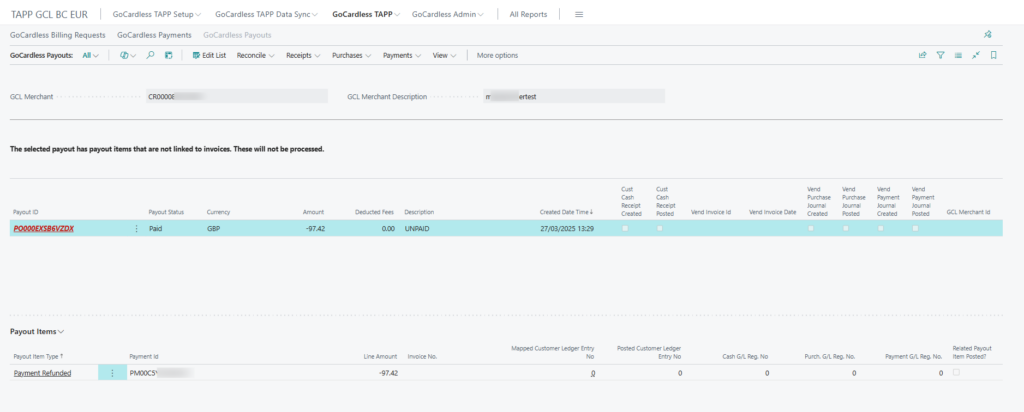
Task: Click the collapse page arrows icon
Action: [976, 55]
